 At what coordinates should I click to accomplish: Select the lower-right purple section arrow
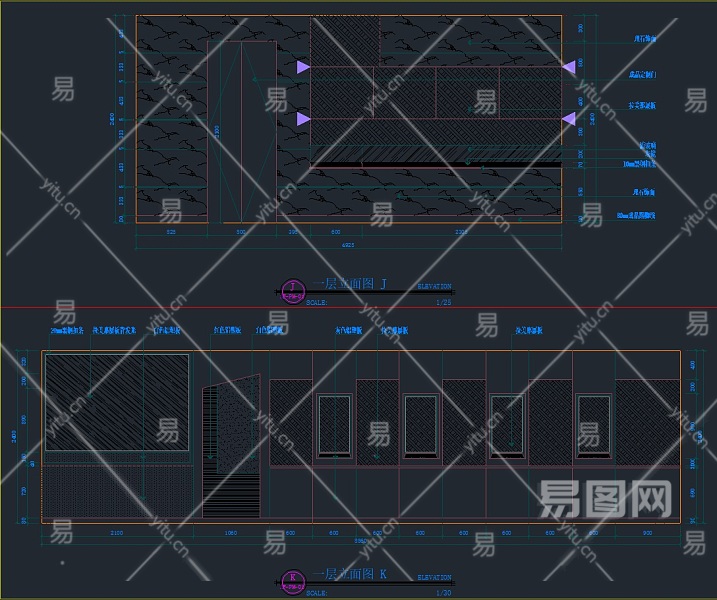coord(569,119)
